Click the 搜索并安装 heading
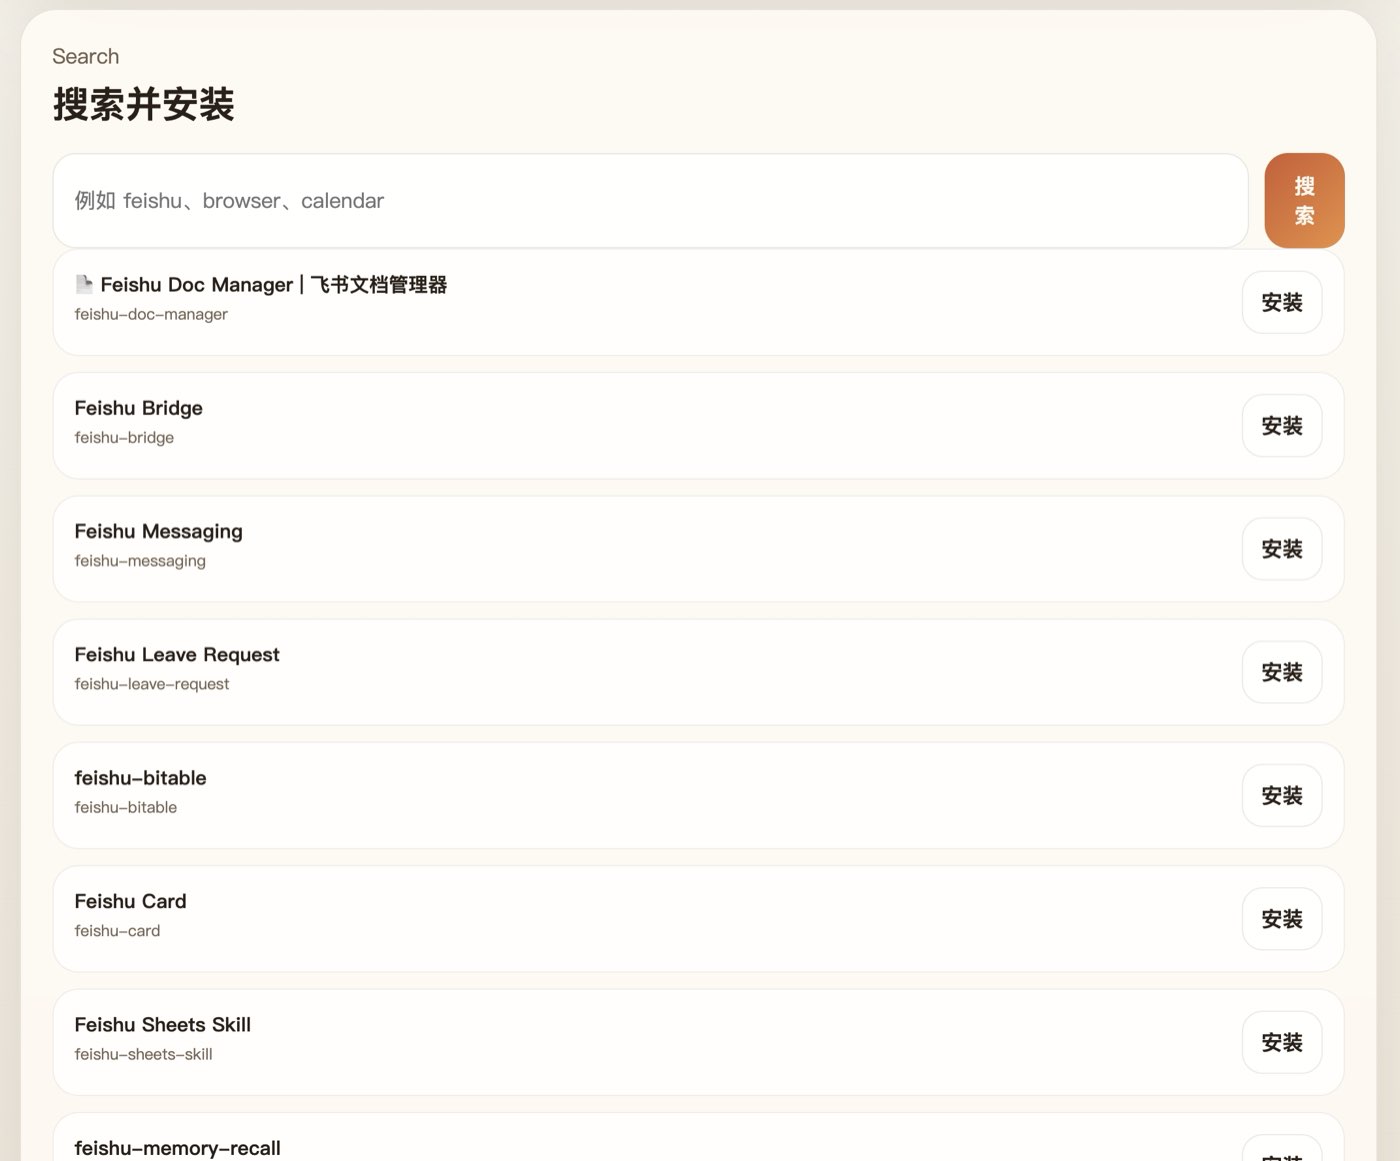Screen dimensions: 1400x1161 tap(143, 104)
